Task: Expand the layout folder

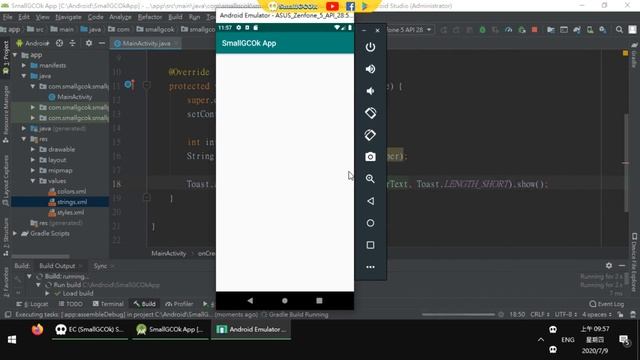Action: pos(33,160)
